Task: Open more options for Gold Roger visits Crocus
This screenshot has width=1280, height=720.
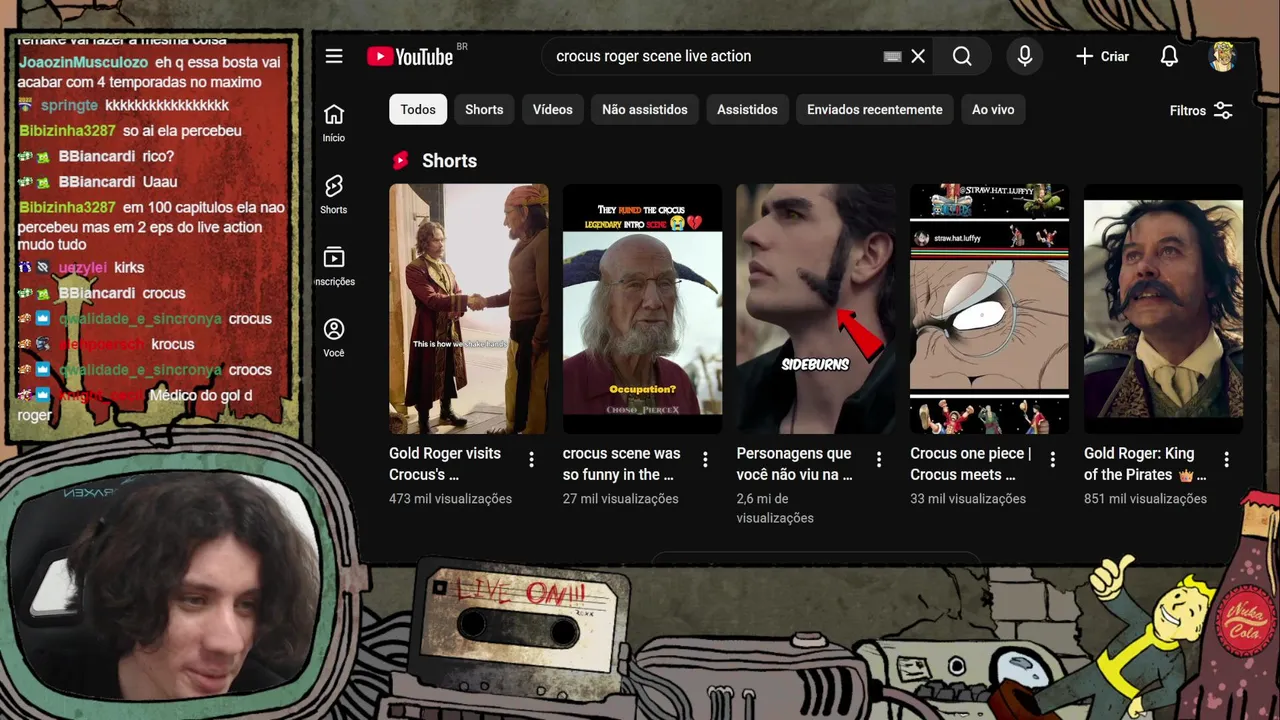Action: (x=531, y=460)
